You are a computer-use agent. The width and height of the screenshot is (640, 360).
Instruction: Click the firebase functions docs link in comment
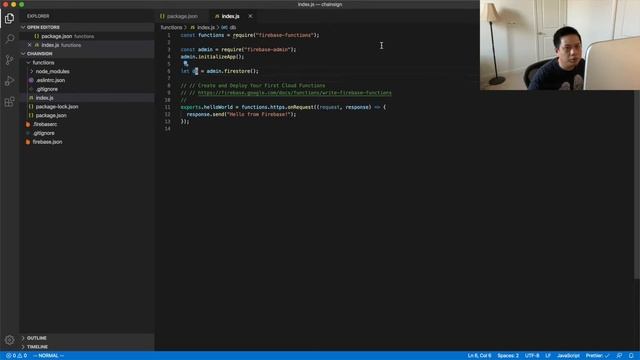tap(294, 93)
